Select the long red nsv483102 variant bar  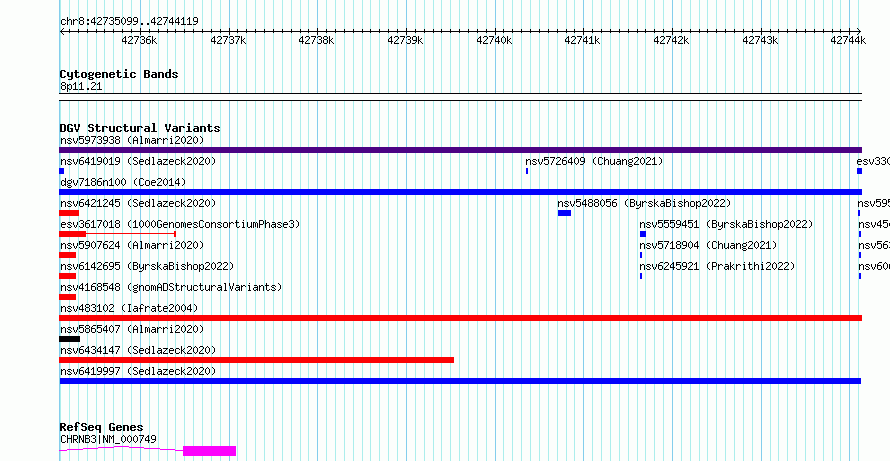(x=460, y=318)
